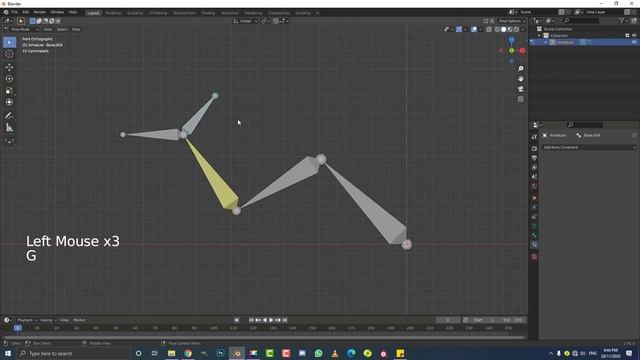
Task: Open the World properties tab
Action: point(534,186)
